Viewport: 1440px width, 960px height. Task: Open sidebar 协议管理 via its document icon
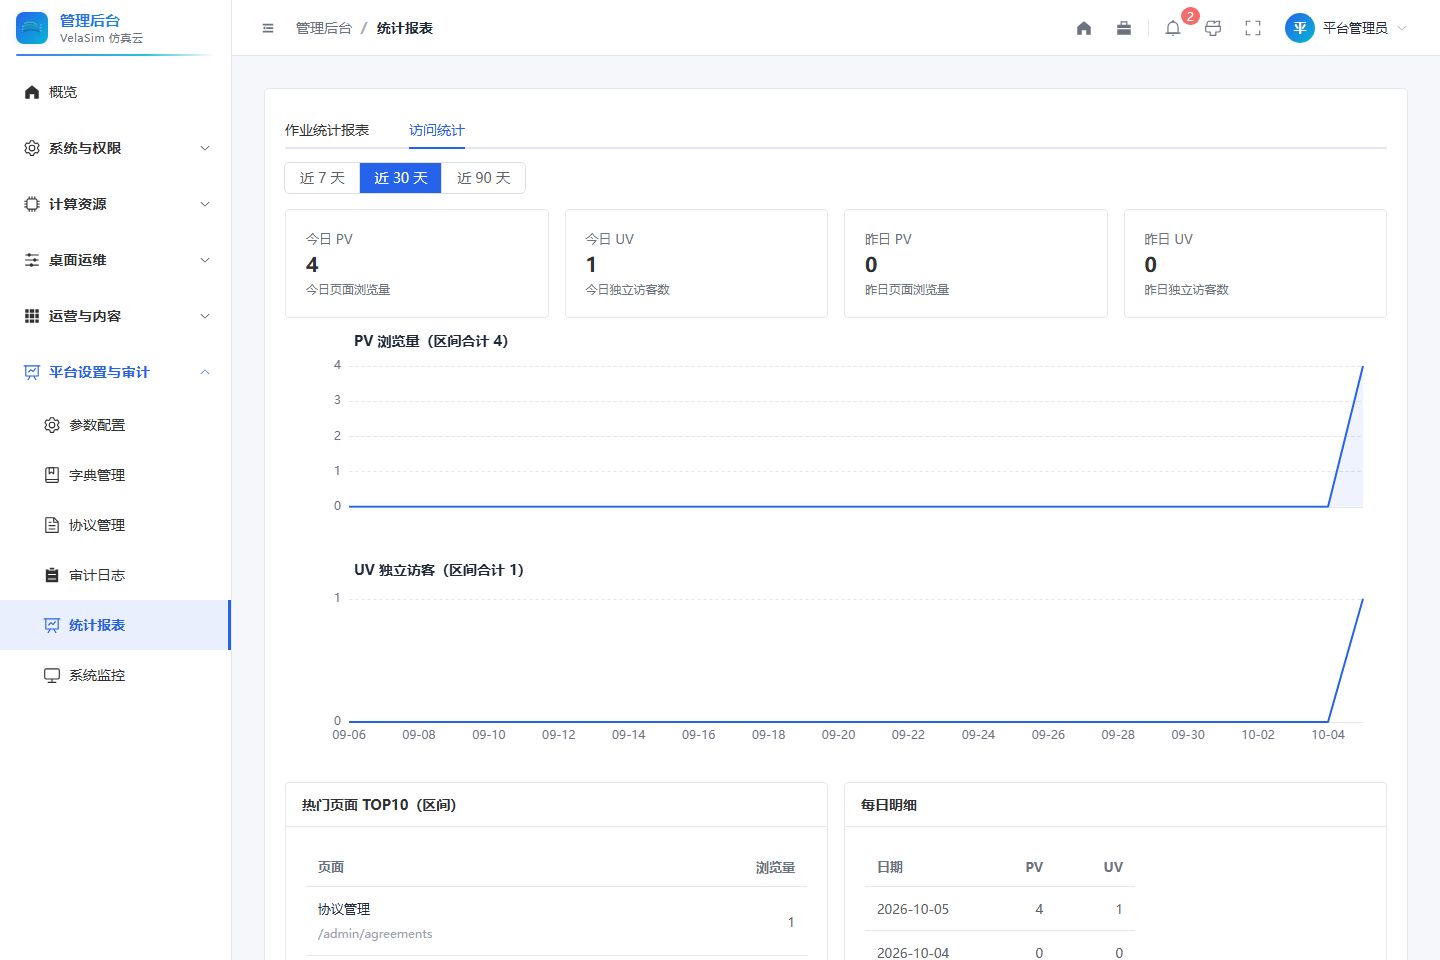[x=52, y=525]
